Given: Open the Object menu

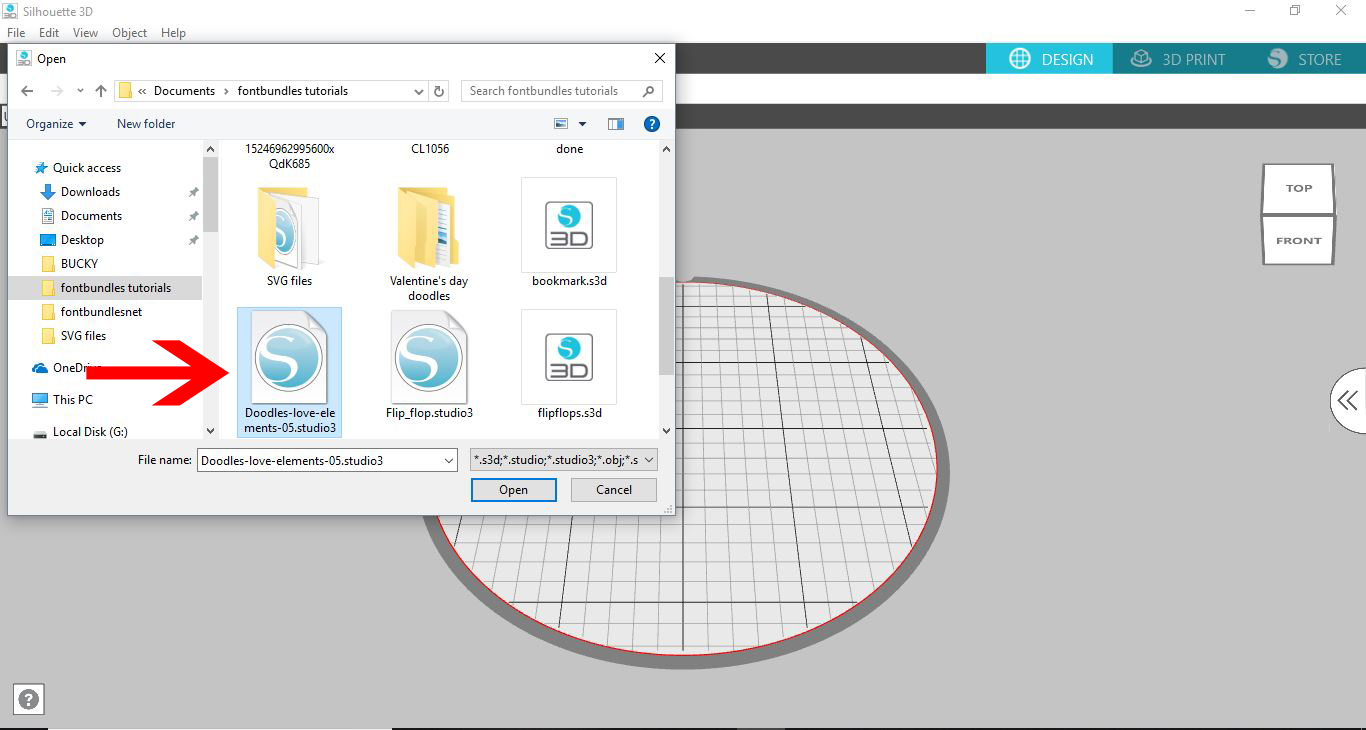Looking at the screenshot, I should [x=130, y=33].
